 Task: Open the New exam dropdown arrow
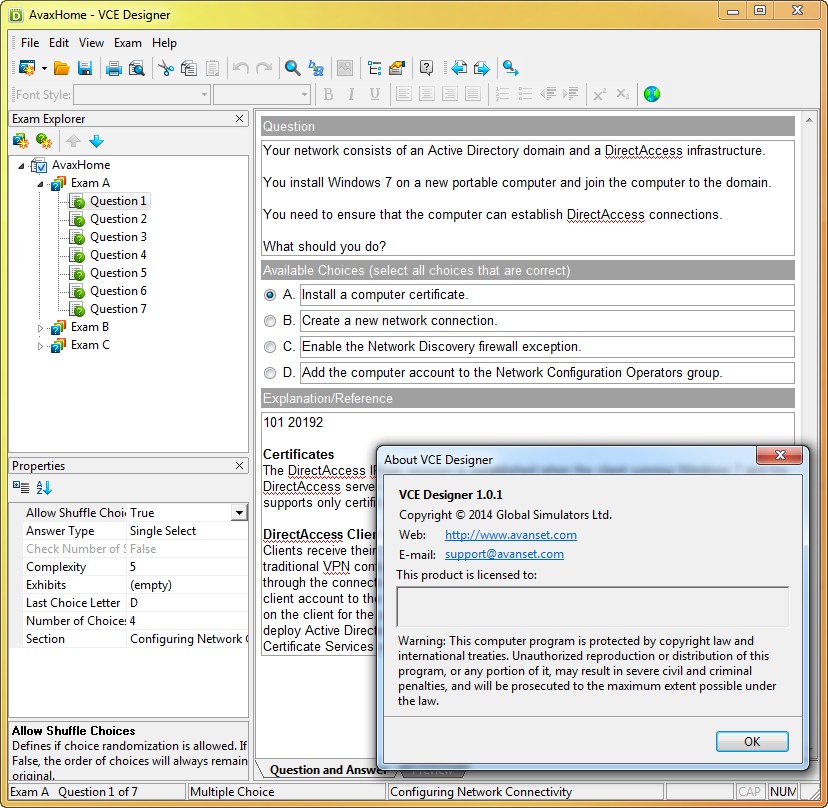tap(44, 69)
